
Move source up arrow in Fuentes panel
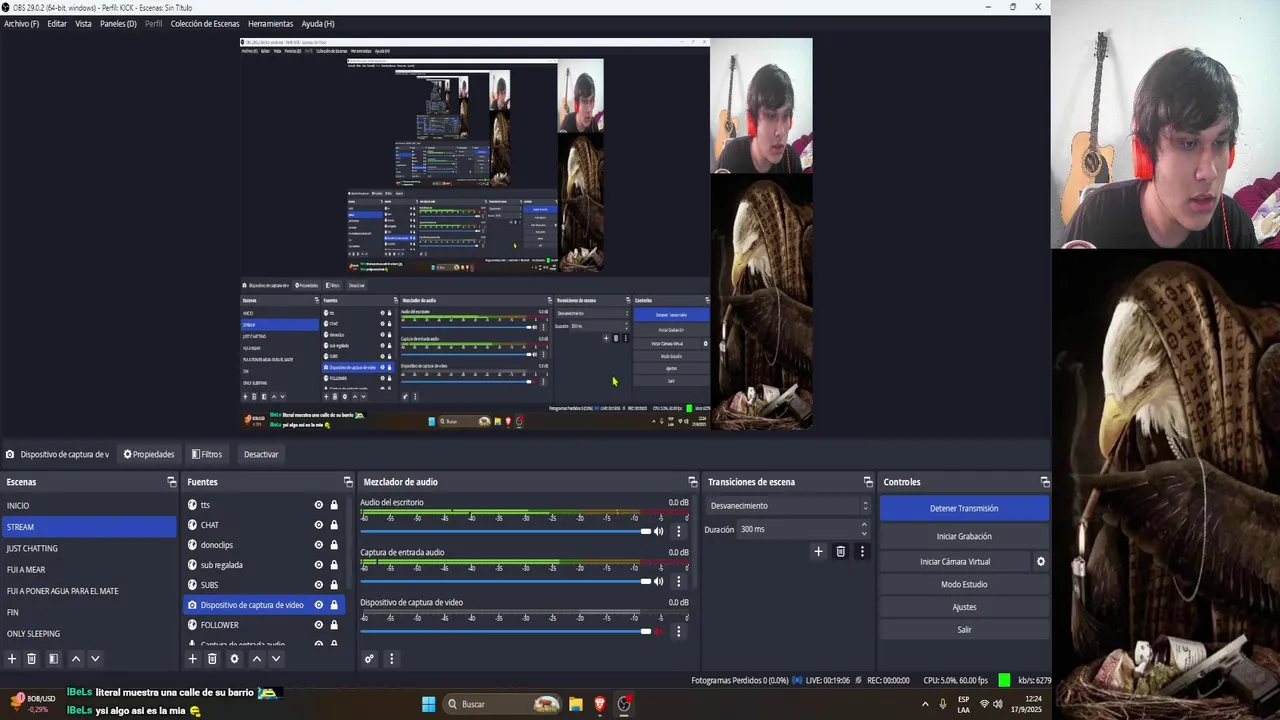[x=256, y=659]
